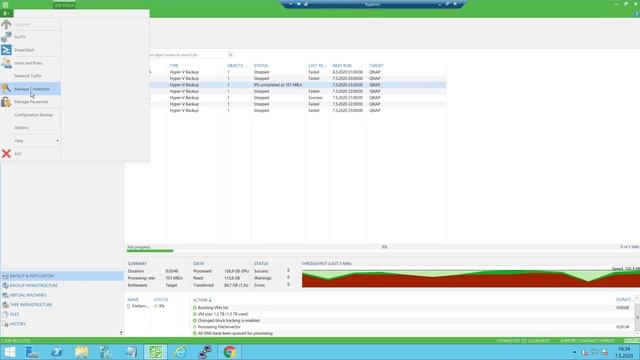Sort by the Next Run column header
The image size is (640, 360).
point(342,66)
